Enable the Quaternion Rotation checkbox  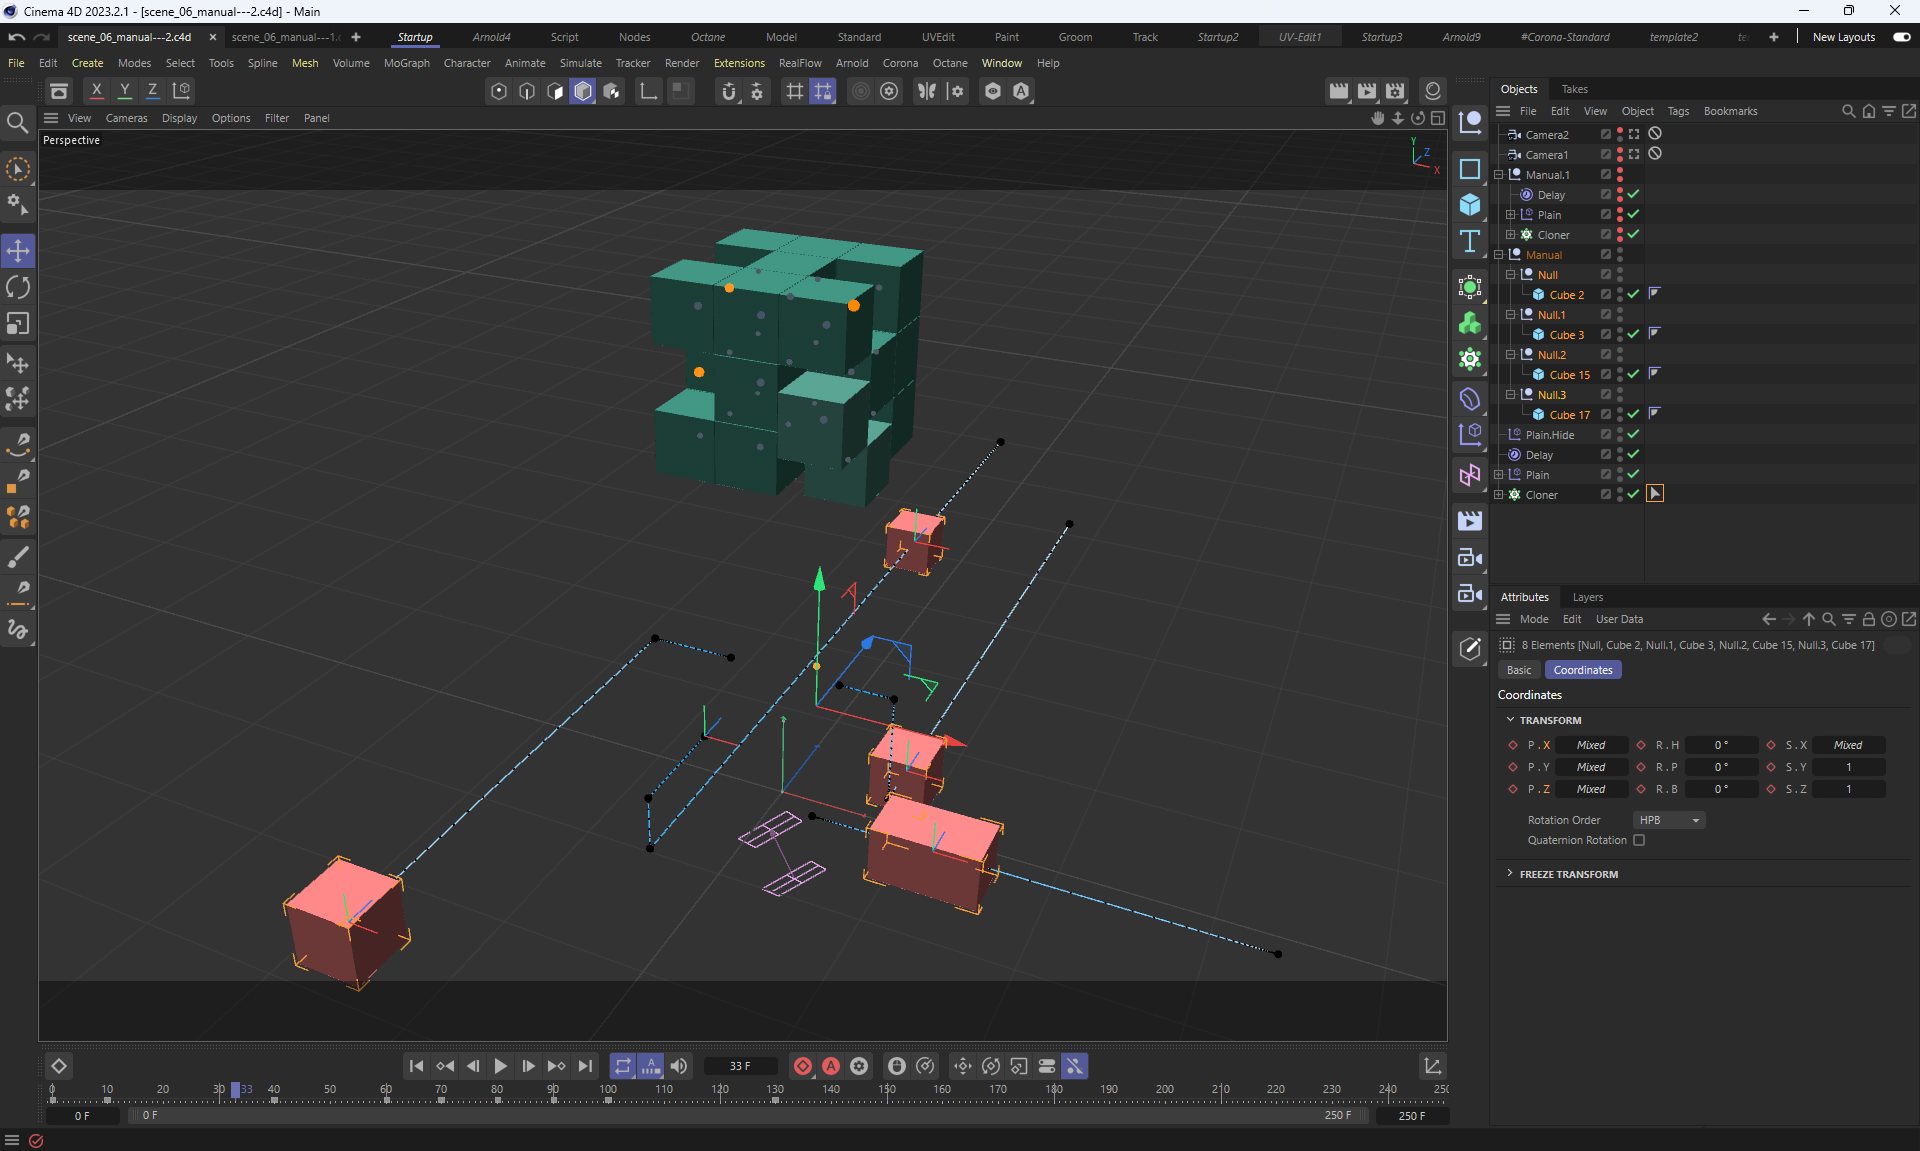point(1639,840)
